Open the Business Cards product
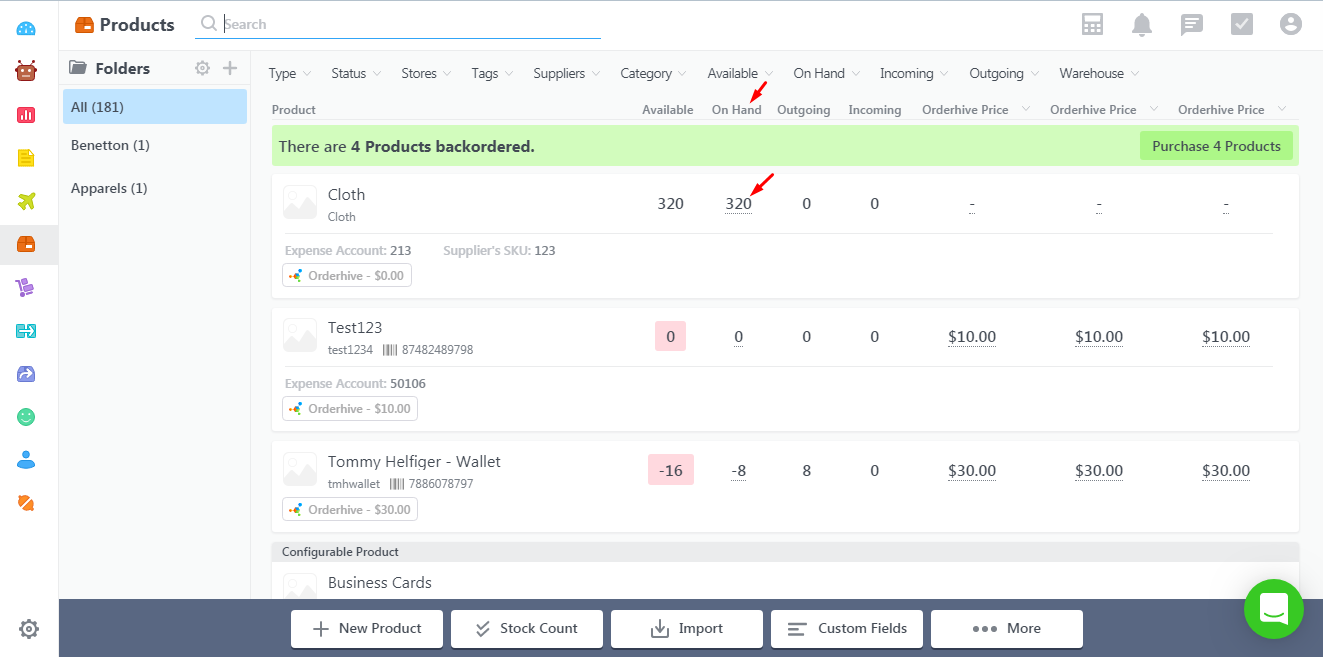This screenshot has height=657, width=1323. tap(380, 583)
